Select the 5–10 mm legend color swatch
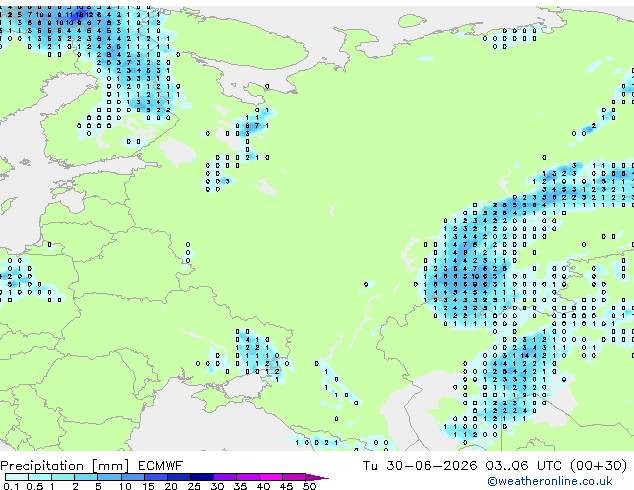Viewport: 634px width, 490px height. pos(109,477)
